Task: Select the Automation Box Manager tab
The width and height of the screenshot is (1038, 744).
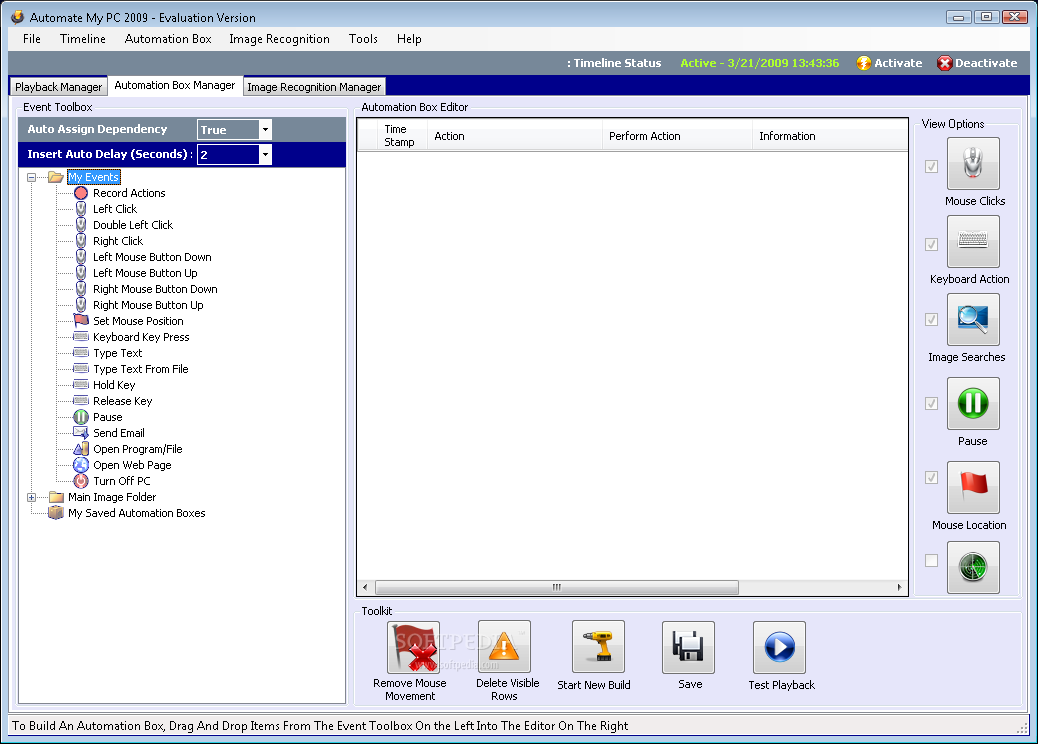Action: 175,85
